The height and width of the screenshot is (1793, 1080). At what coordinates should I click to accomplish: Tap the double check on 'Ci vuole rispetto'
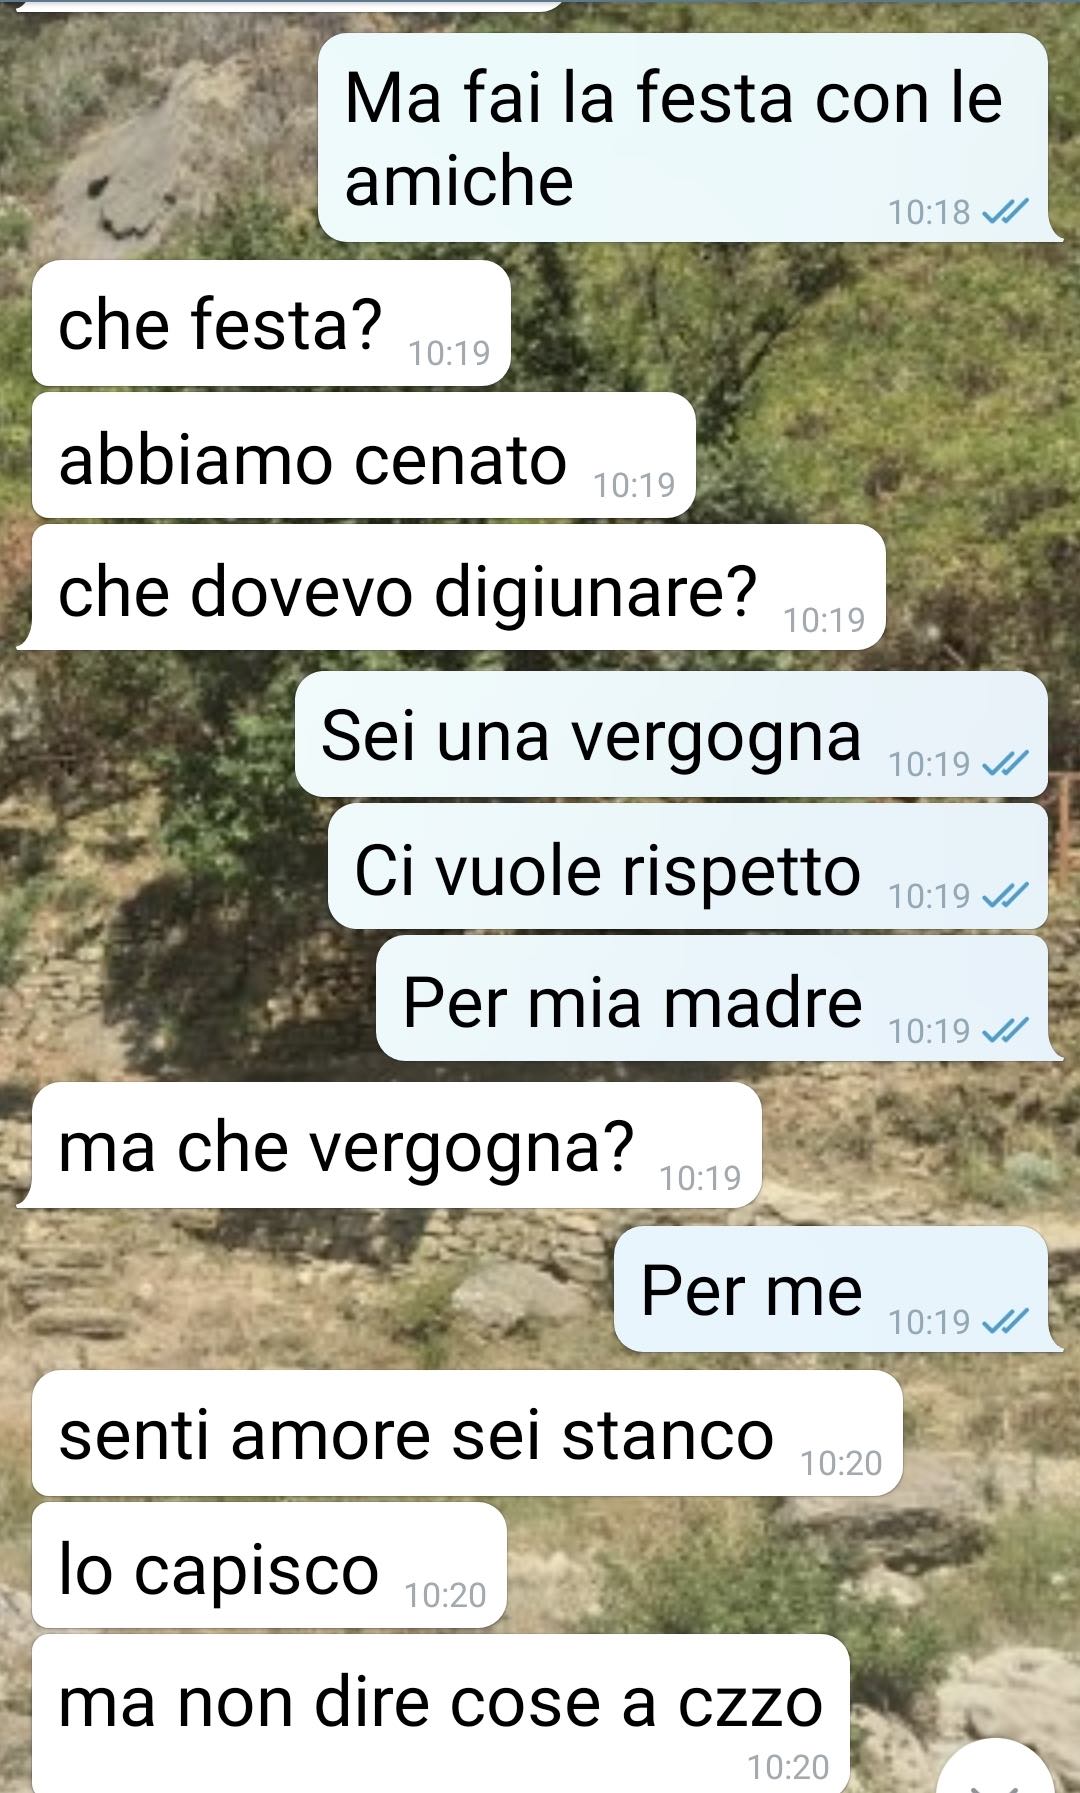(1005, 896)
